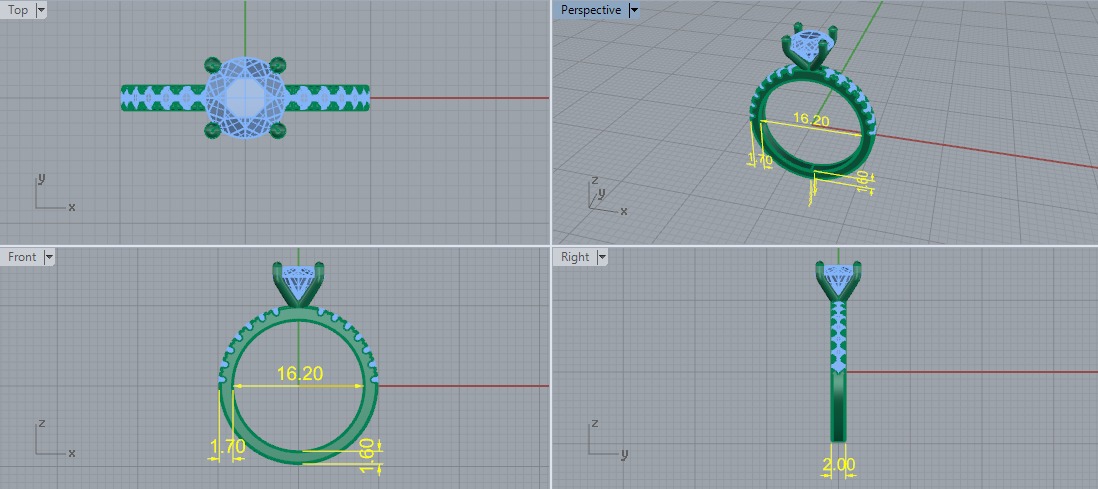This screenshot has height=489, width=1098.
Task: Activate the Right viewport title label
Action: [x=575, y=257]
